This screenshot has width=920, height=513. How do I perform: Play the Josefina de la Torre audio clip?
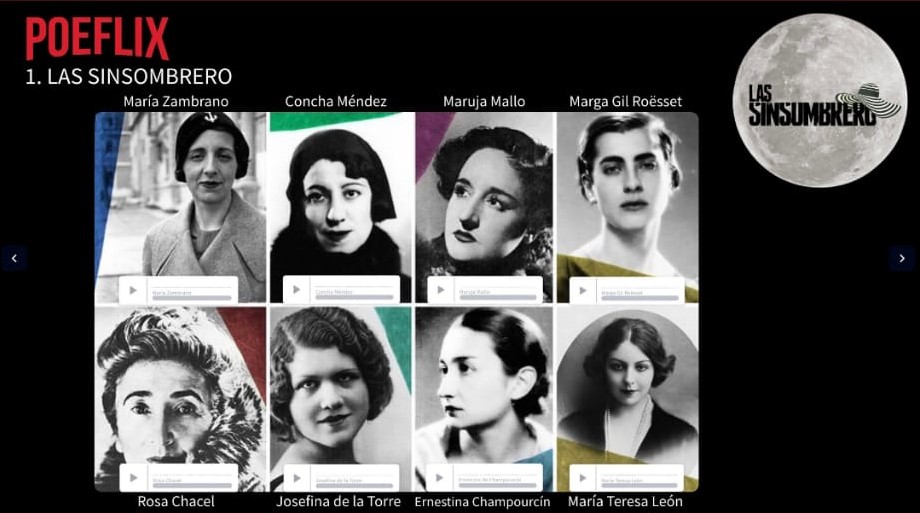coord(296,478)
